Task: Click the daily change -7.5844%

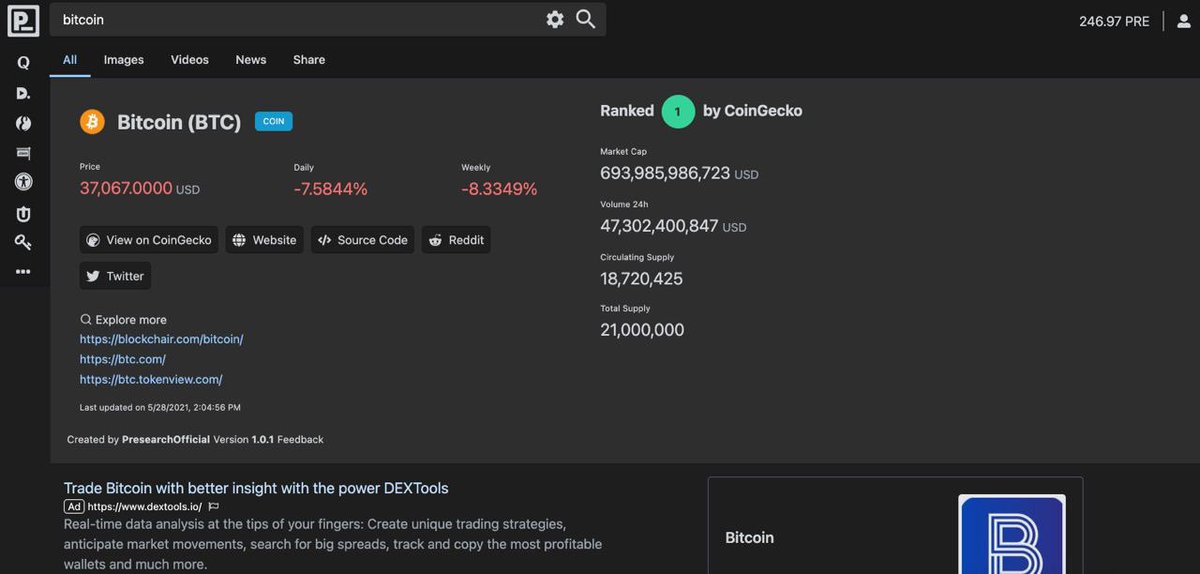Action: (x=331, y=189)
